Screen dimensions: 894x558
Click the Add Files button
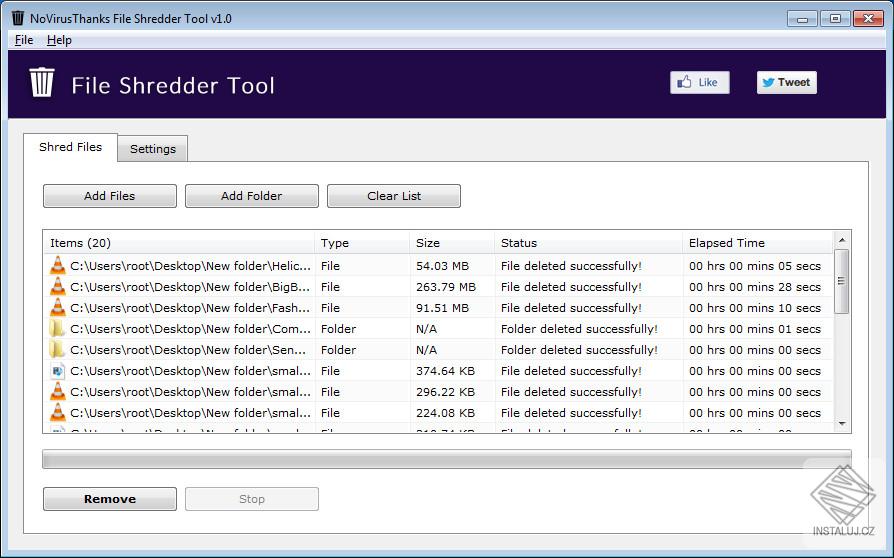tap(109, 195)
